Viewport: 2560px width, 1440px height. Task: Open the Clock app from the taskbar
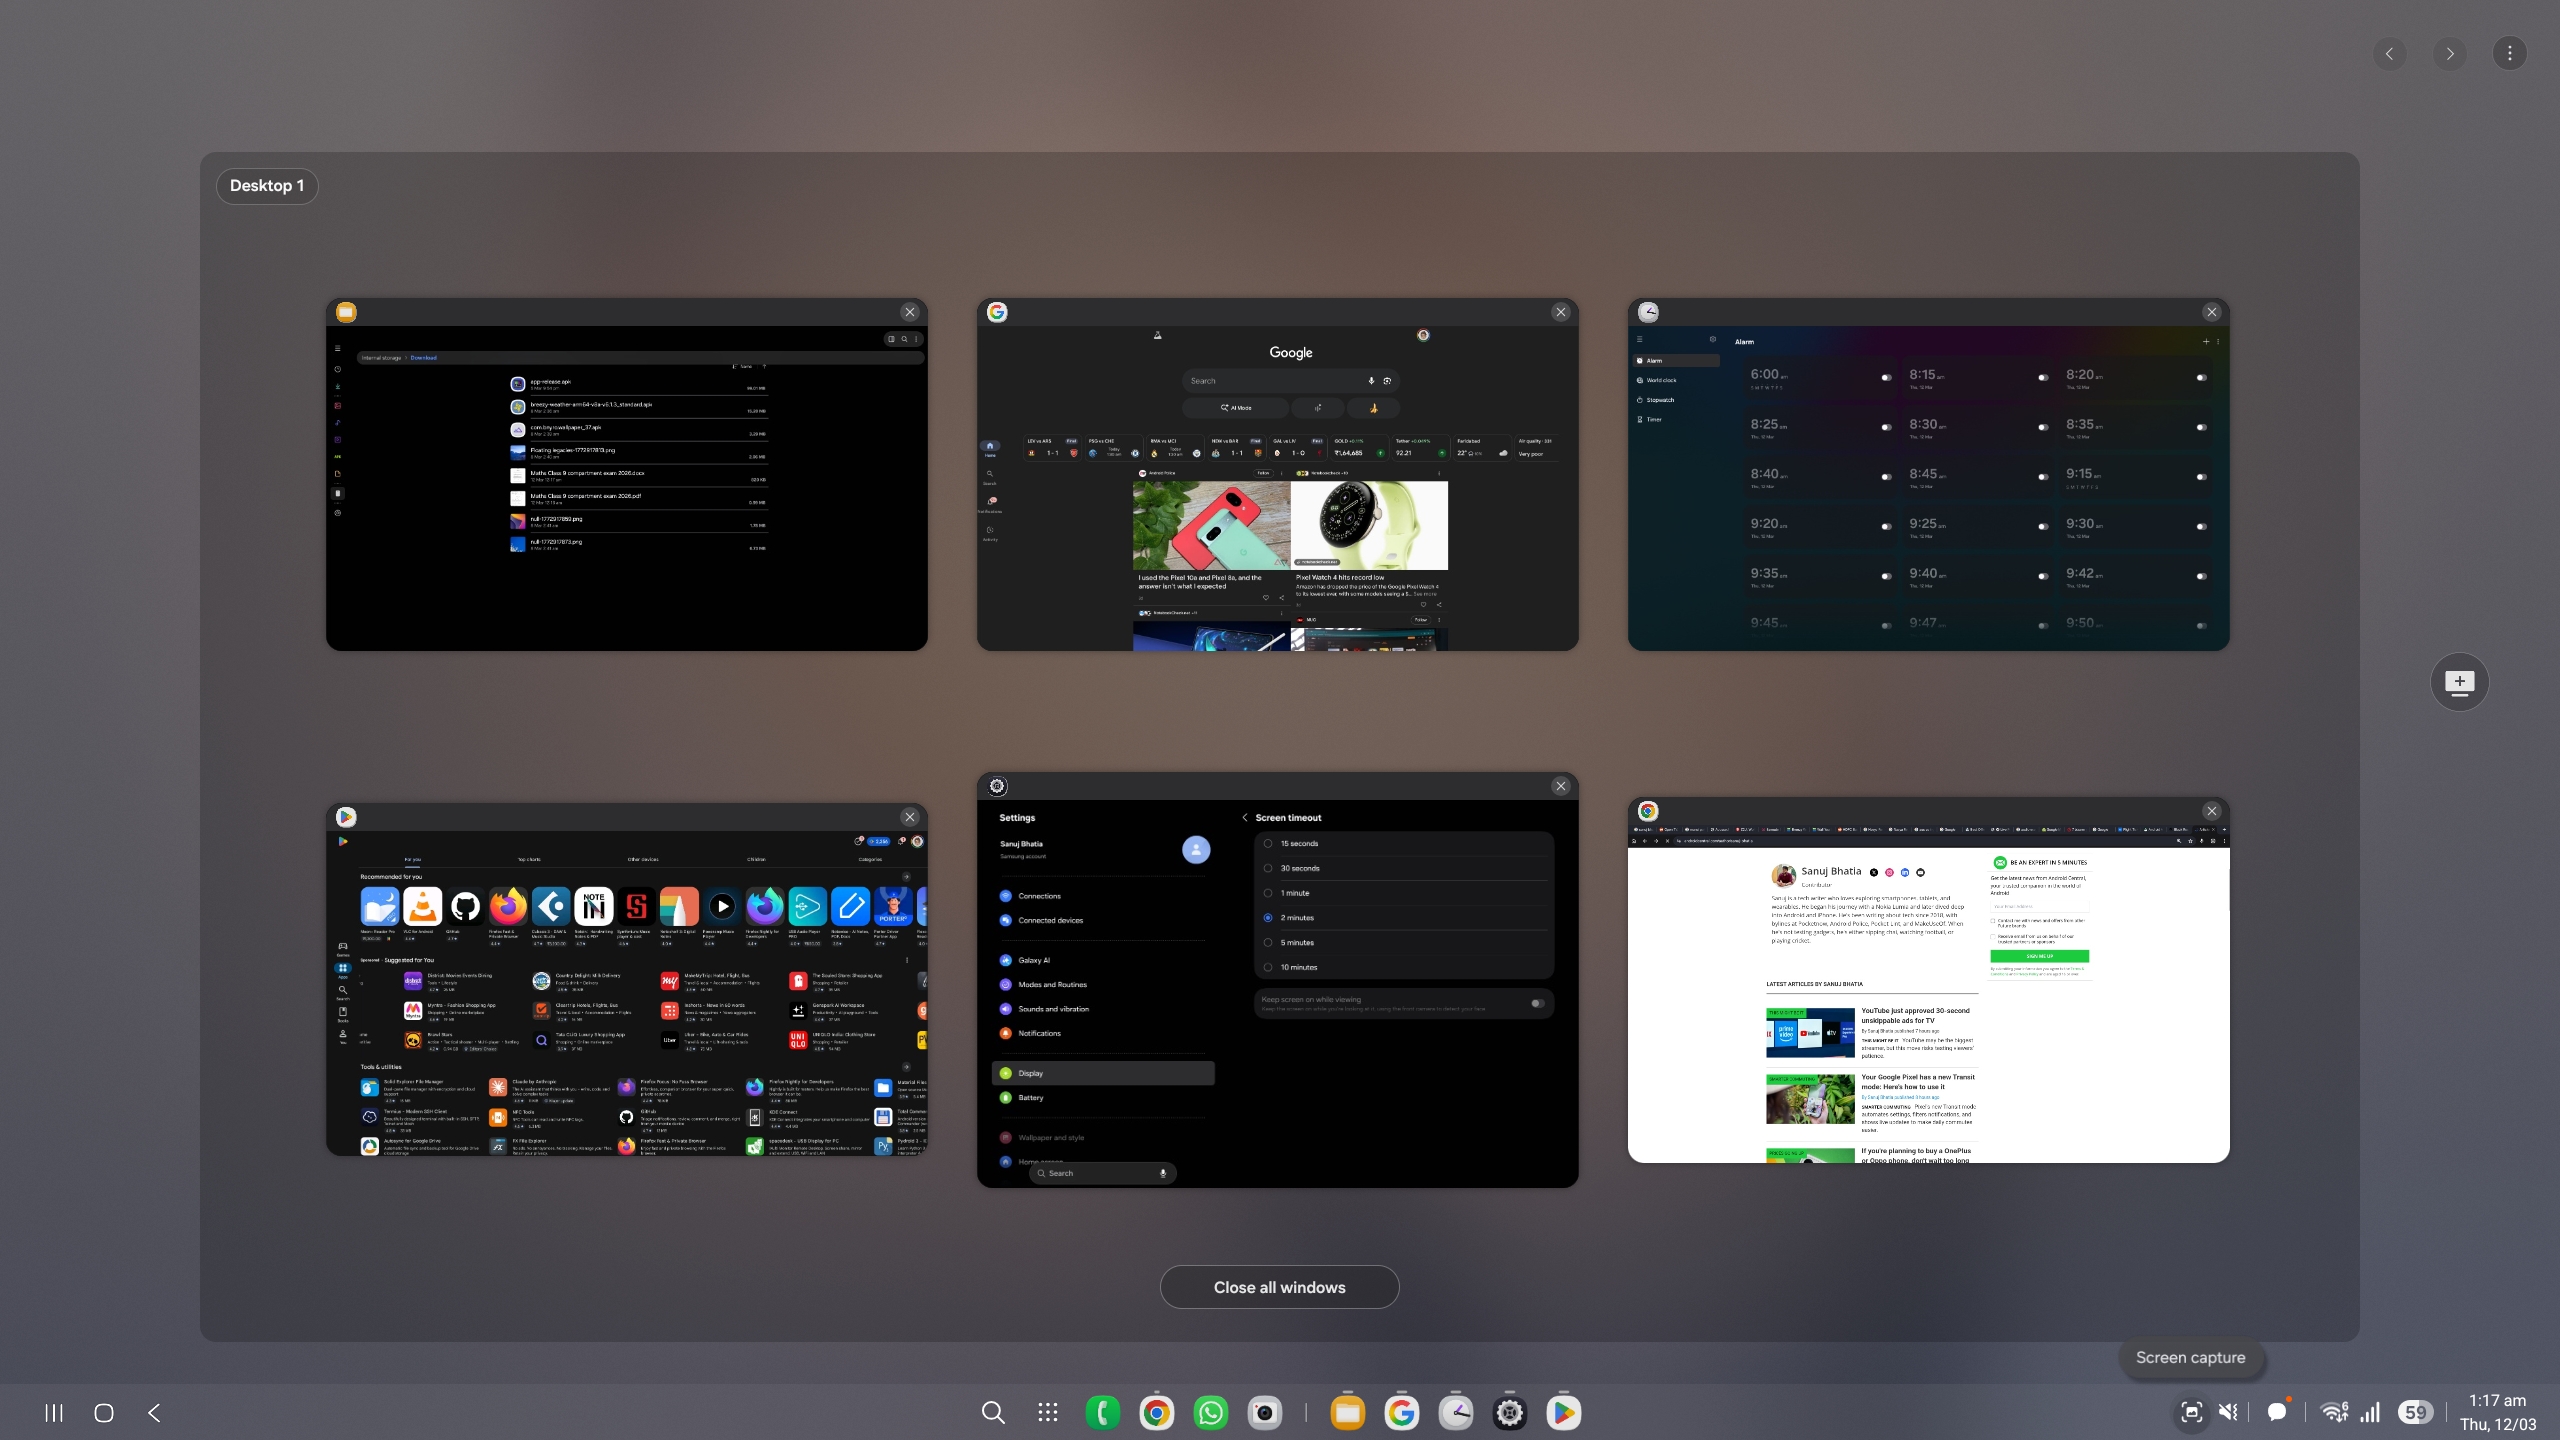tap(1456, 1412)
